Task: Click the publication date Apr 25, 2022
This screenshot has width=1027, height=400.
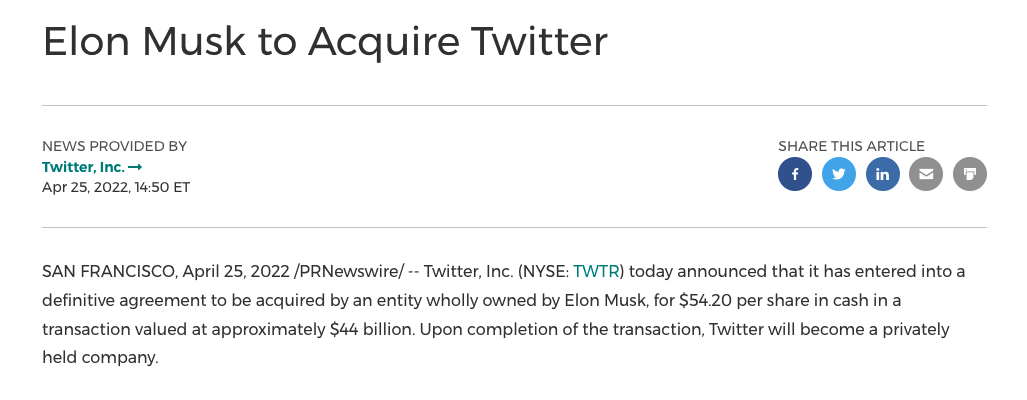Action: (84, 187)
